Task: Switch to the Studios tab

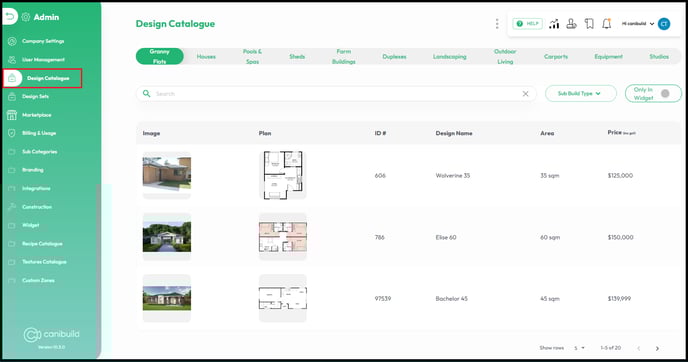Action: [x=659, y=57]
